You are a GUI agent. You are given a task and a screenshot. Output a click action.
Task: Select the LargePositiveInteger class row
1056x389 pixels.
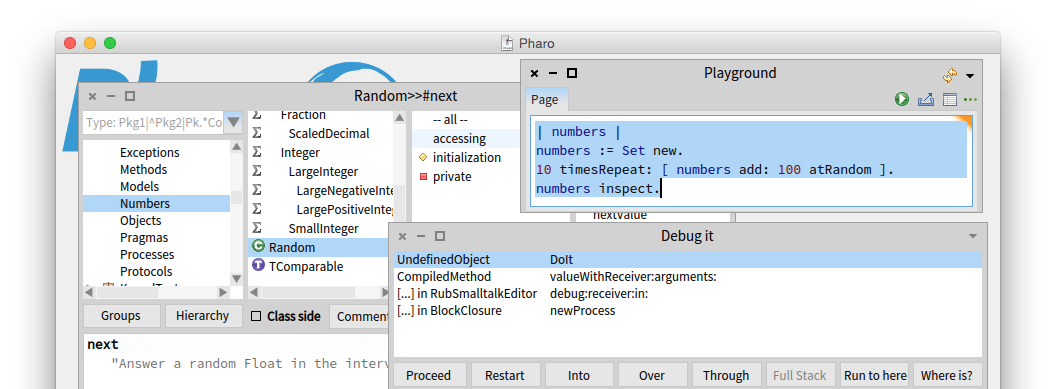tap(321, 209)
